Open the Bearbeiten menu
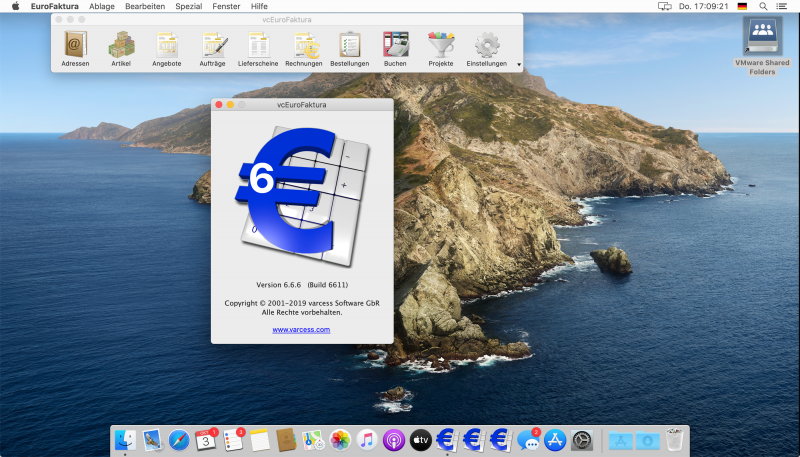The height and width of the screenshot is (457, 800). pyautogui.click(x=145, y=6)
